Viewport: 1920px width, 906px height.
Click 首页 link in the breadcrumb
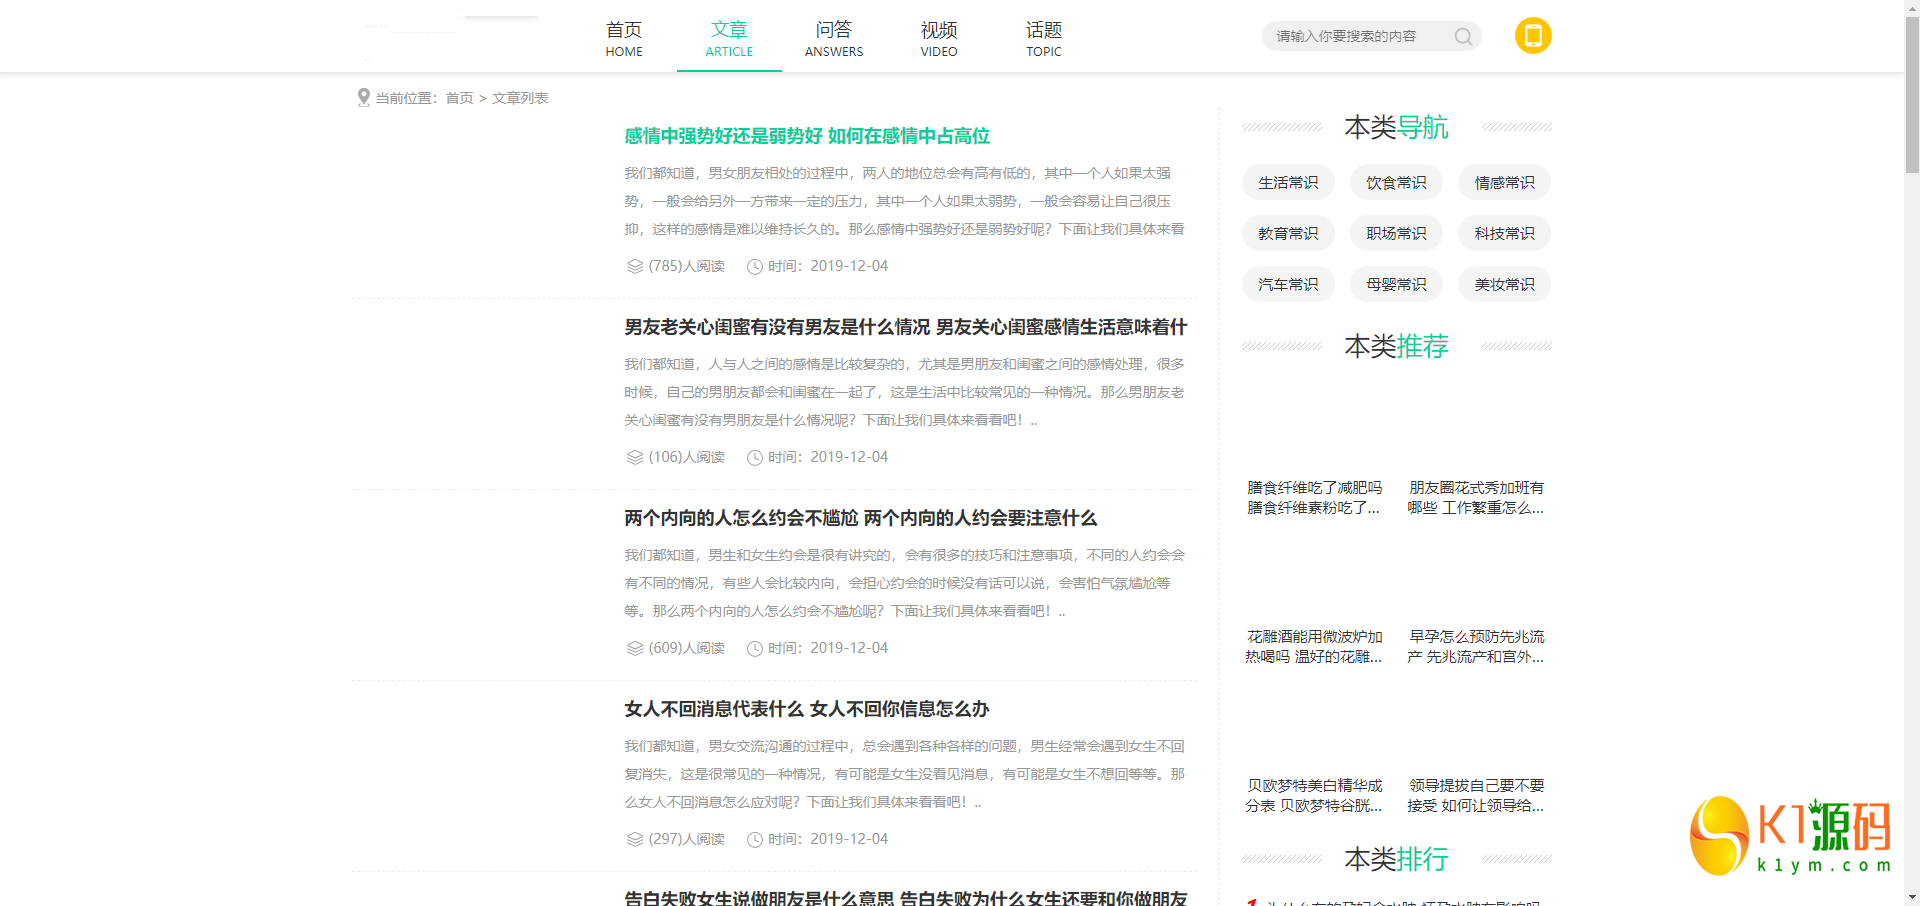(x=459, y=98)
